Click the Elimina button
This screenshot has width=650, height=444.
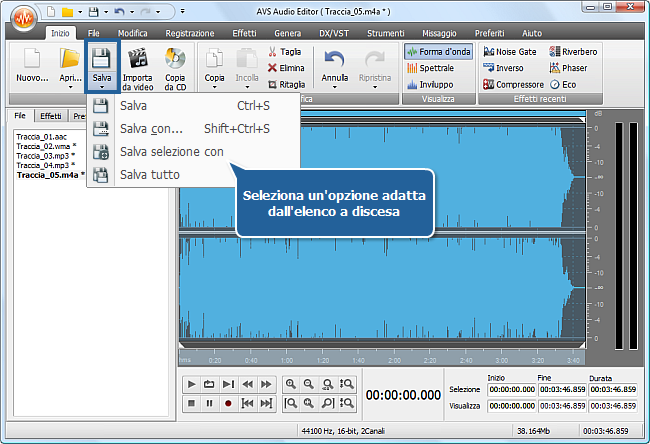tap(286, 68)
